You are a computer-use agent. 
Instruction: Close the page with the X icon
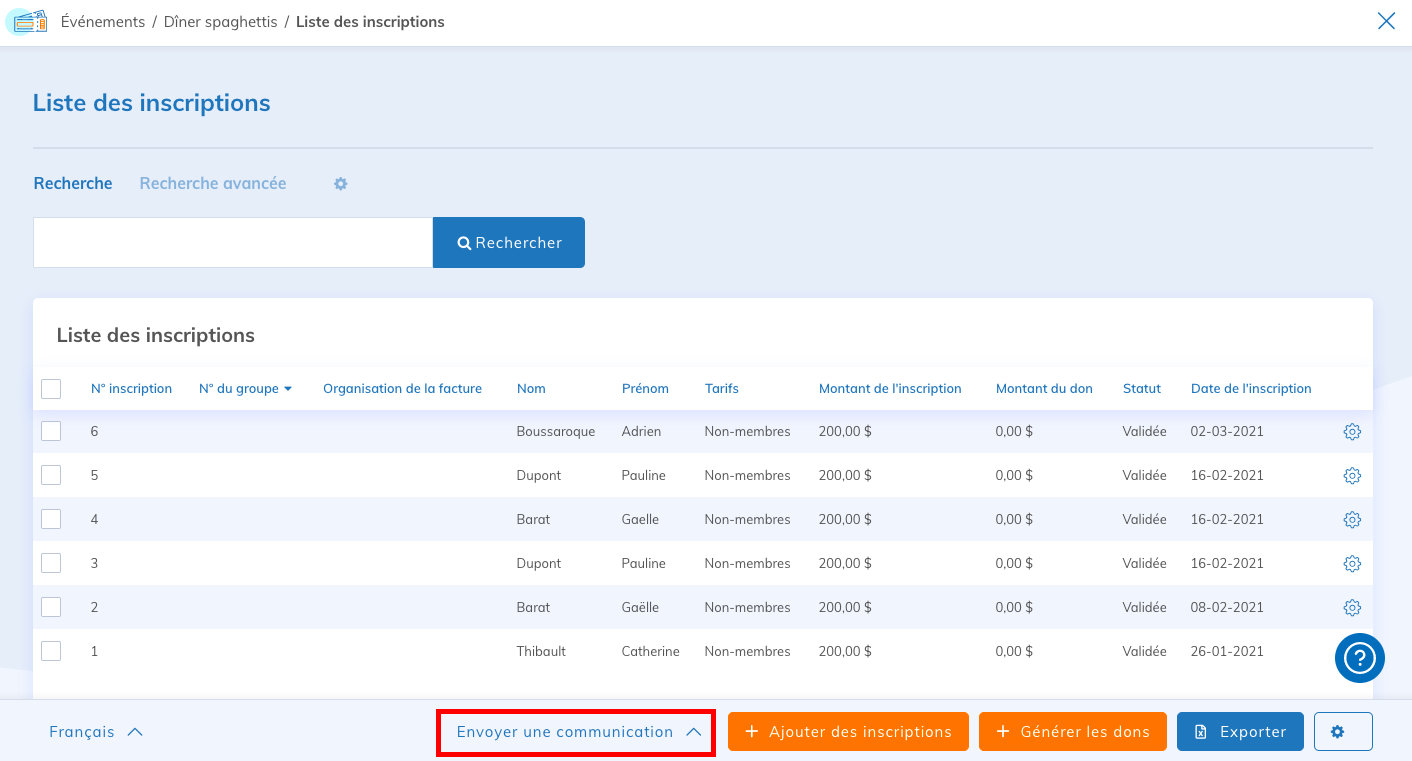click(1386, 21)
